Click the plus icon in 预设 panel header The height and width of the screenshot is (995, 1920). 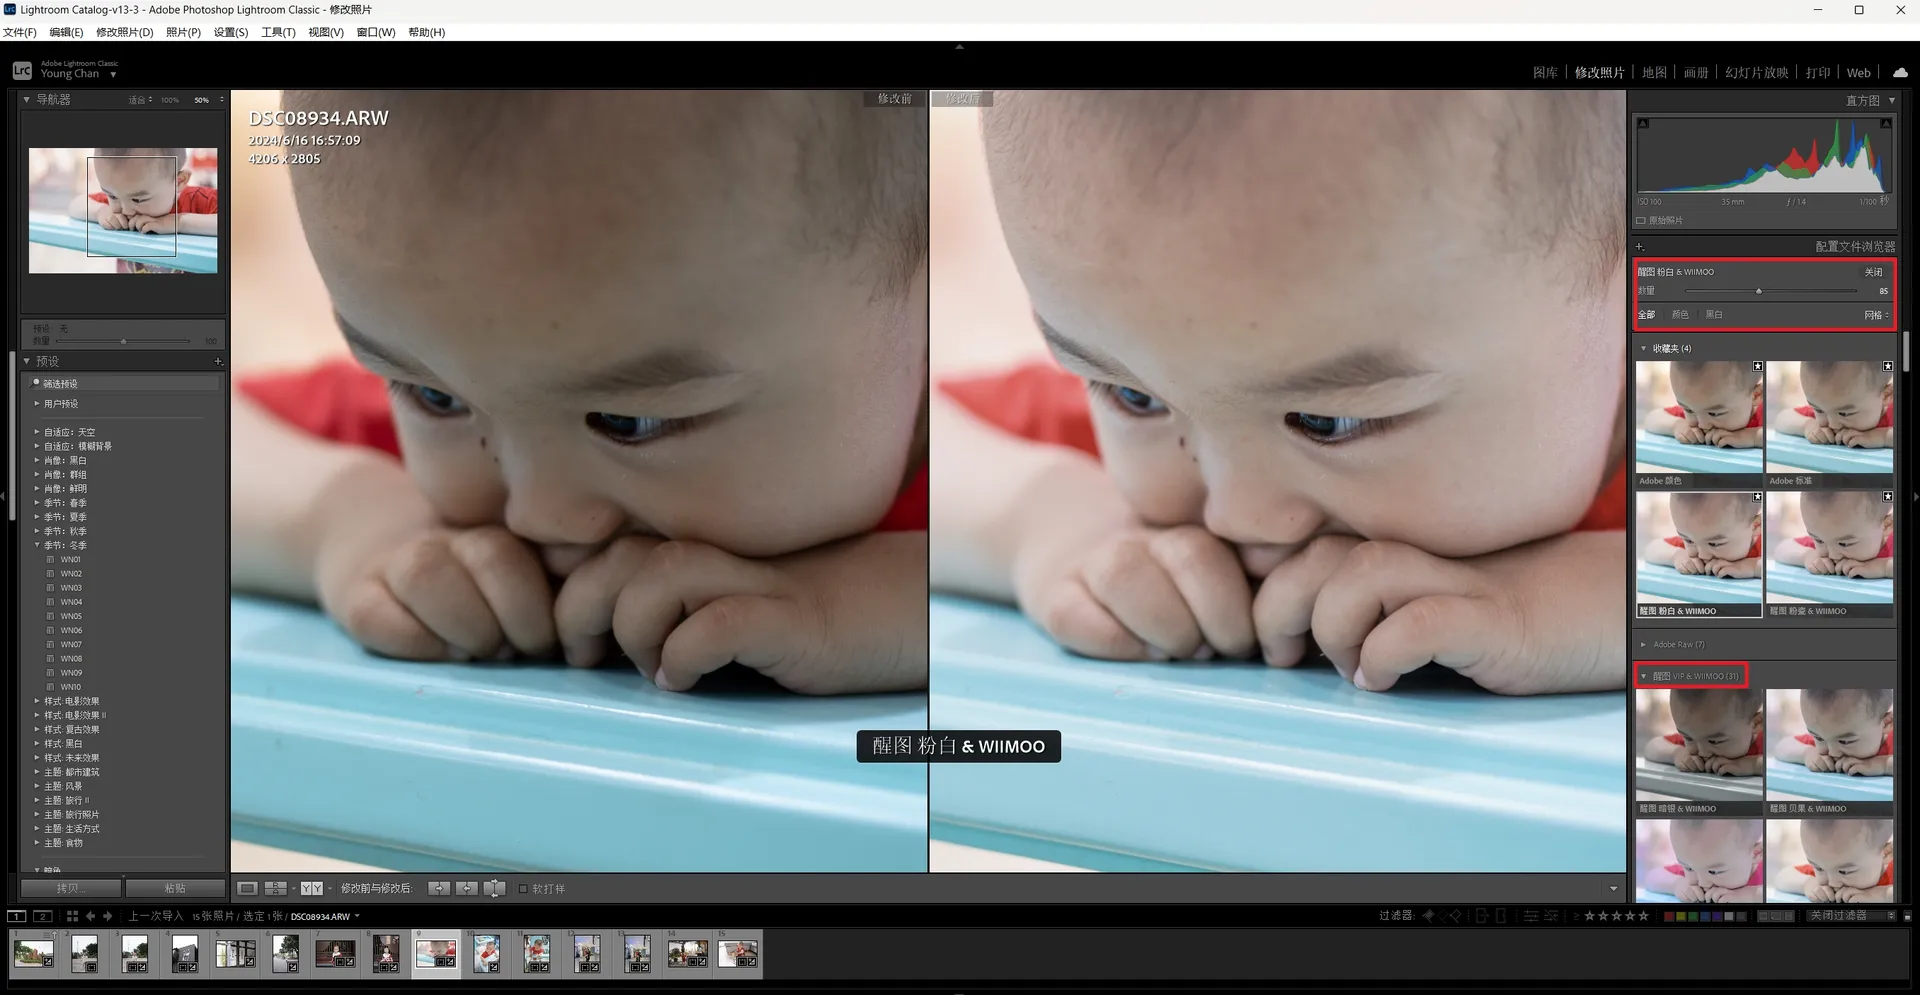(218, 361)
